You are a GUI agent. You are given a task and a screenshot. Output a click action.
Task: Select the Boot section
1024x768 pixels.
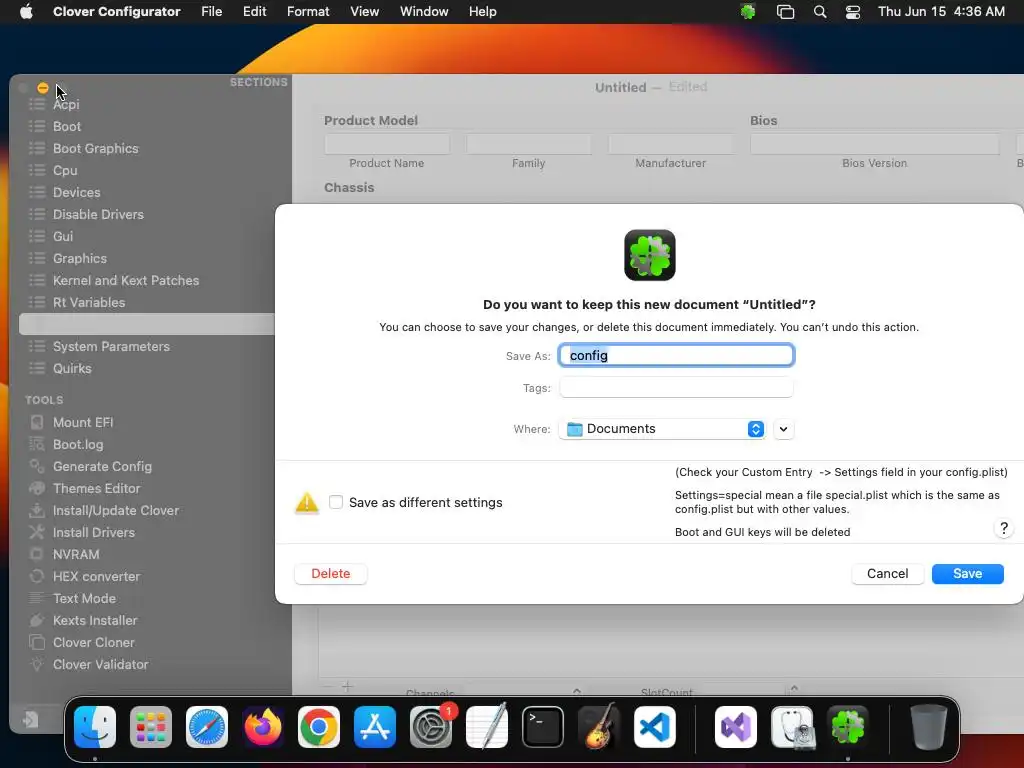[x=67, y=126]
